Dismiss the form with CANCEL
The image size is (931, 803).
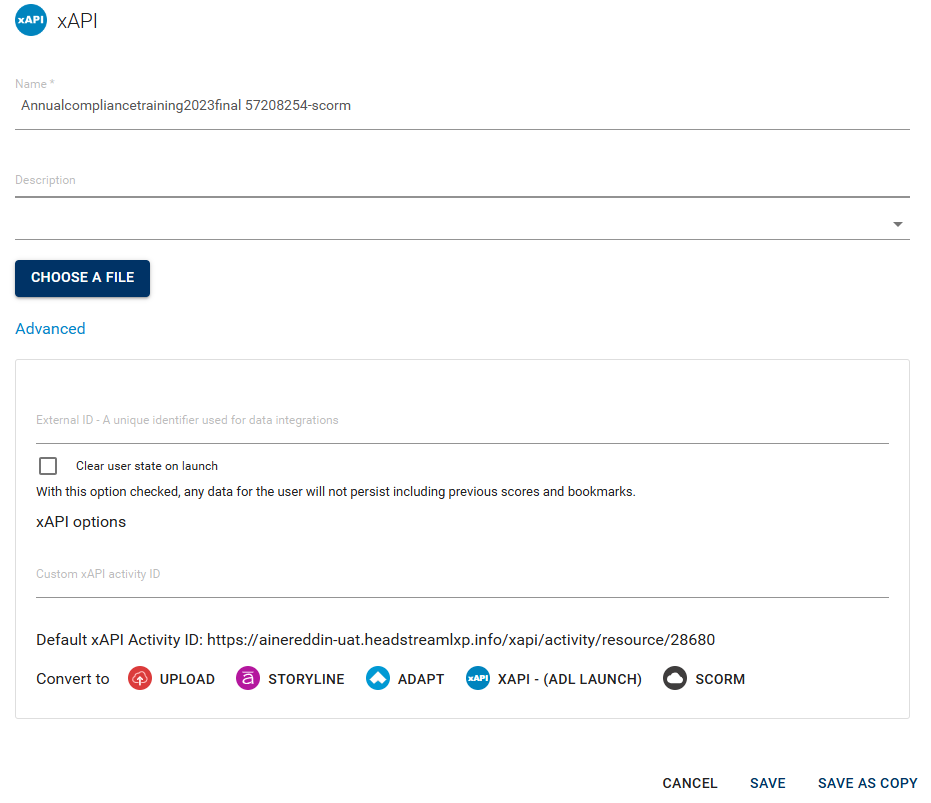(x=689, y=783)
